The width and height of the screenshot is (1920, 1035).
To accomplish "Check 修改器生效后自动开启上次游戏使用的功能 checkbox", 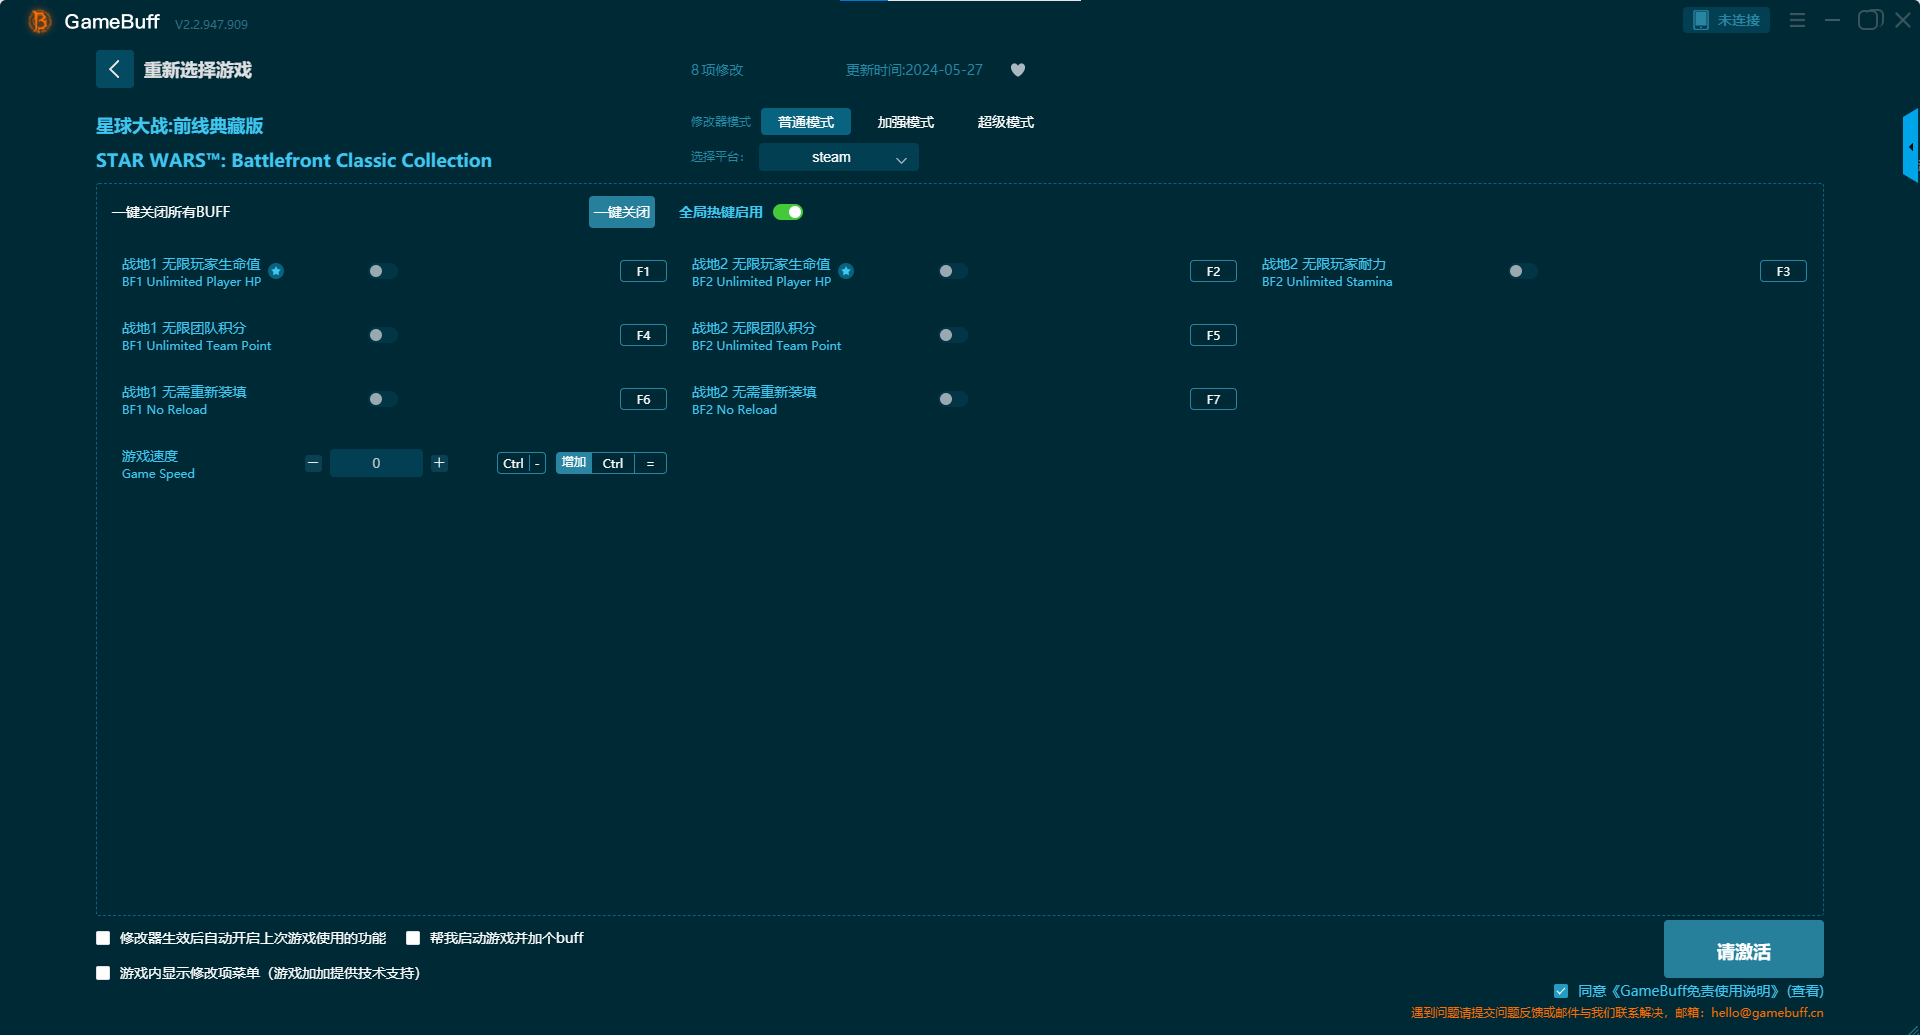I will (x=103, y=938).
